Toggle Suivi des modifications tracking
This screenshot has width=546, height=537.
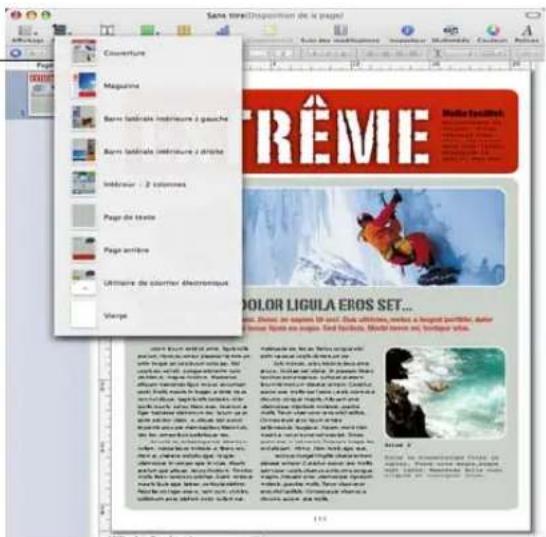340,34
